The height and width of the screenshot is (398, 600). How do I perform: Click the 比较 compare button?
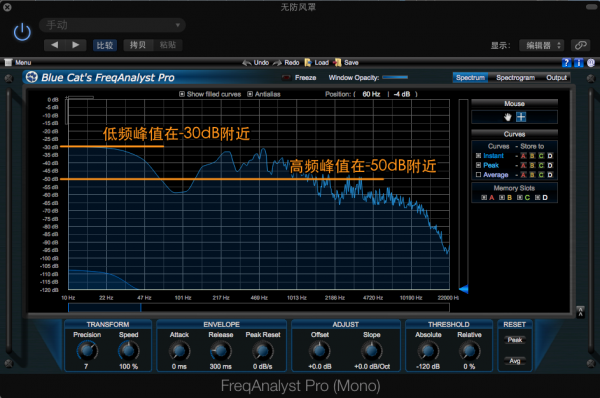(105, 45)
